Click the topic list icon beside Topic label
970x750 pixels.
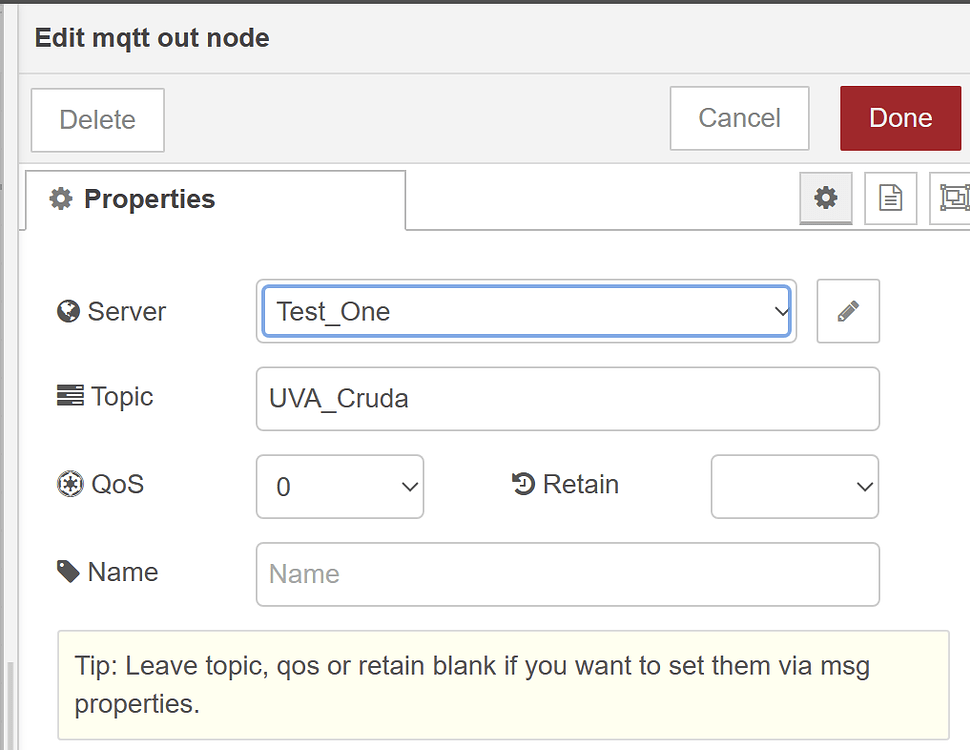coord(66,396)
